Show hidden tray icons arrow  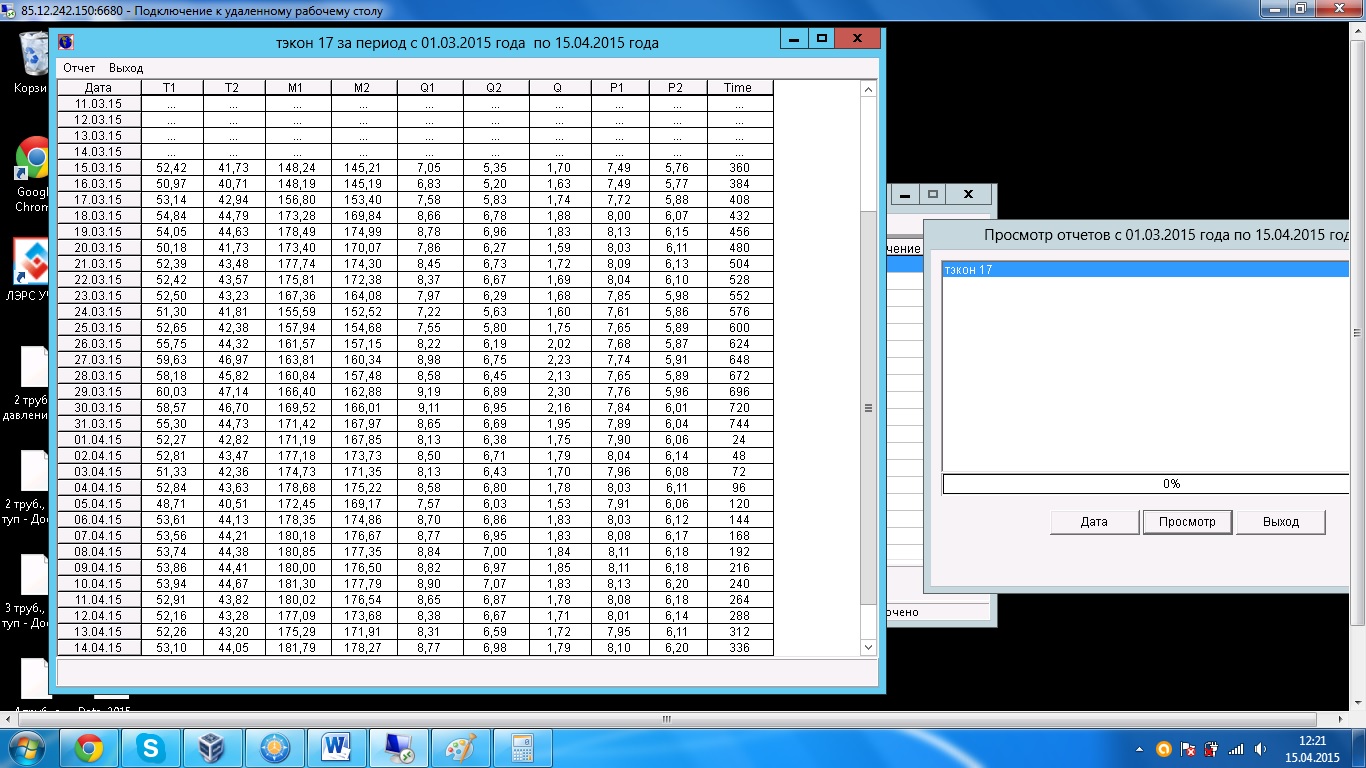click(1141, 749)
